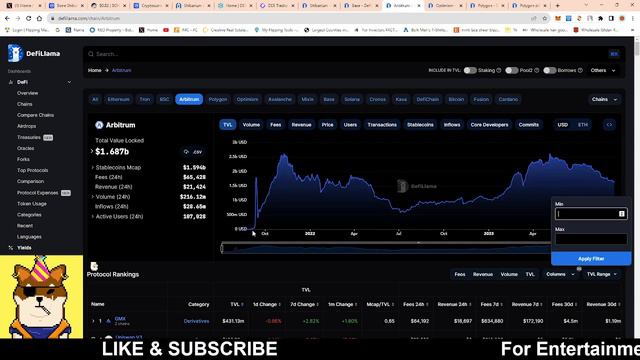Viewport: 640px width, 360px height.
Task: Sort by TVL column arrow
Action: pyautogui.click(x=242, y=304)
